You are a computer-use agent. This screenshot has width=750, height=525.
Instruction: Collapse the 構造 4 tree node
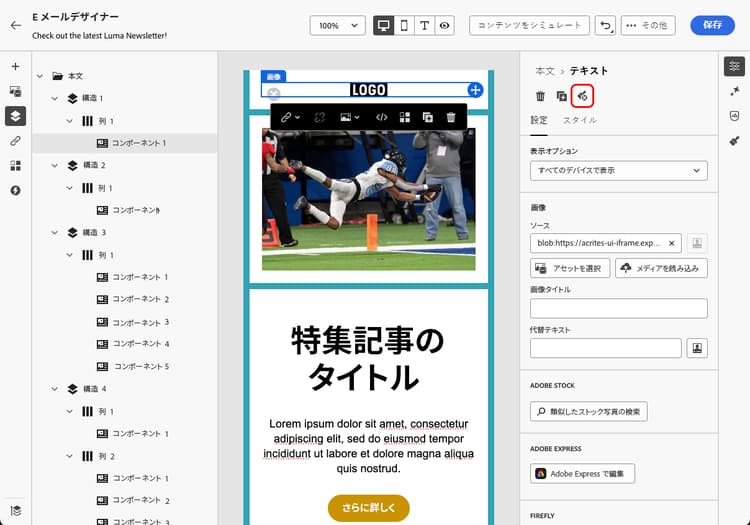tap(55, 389)
